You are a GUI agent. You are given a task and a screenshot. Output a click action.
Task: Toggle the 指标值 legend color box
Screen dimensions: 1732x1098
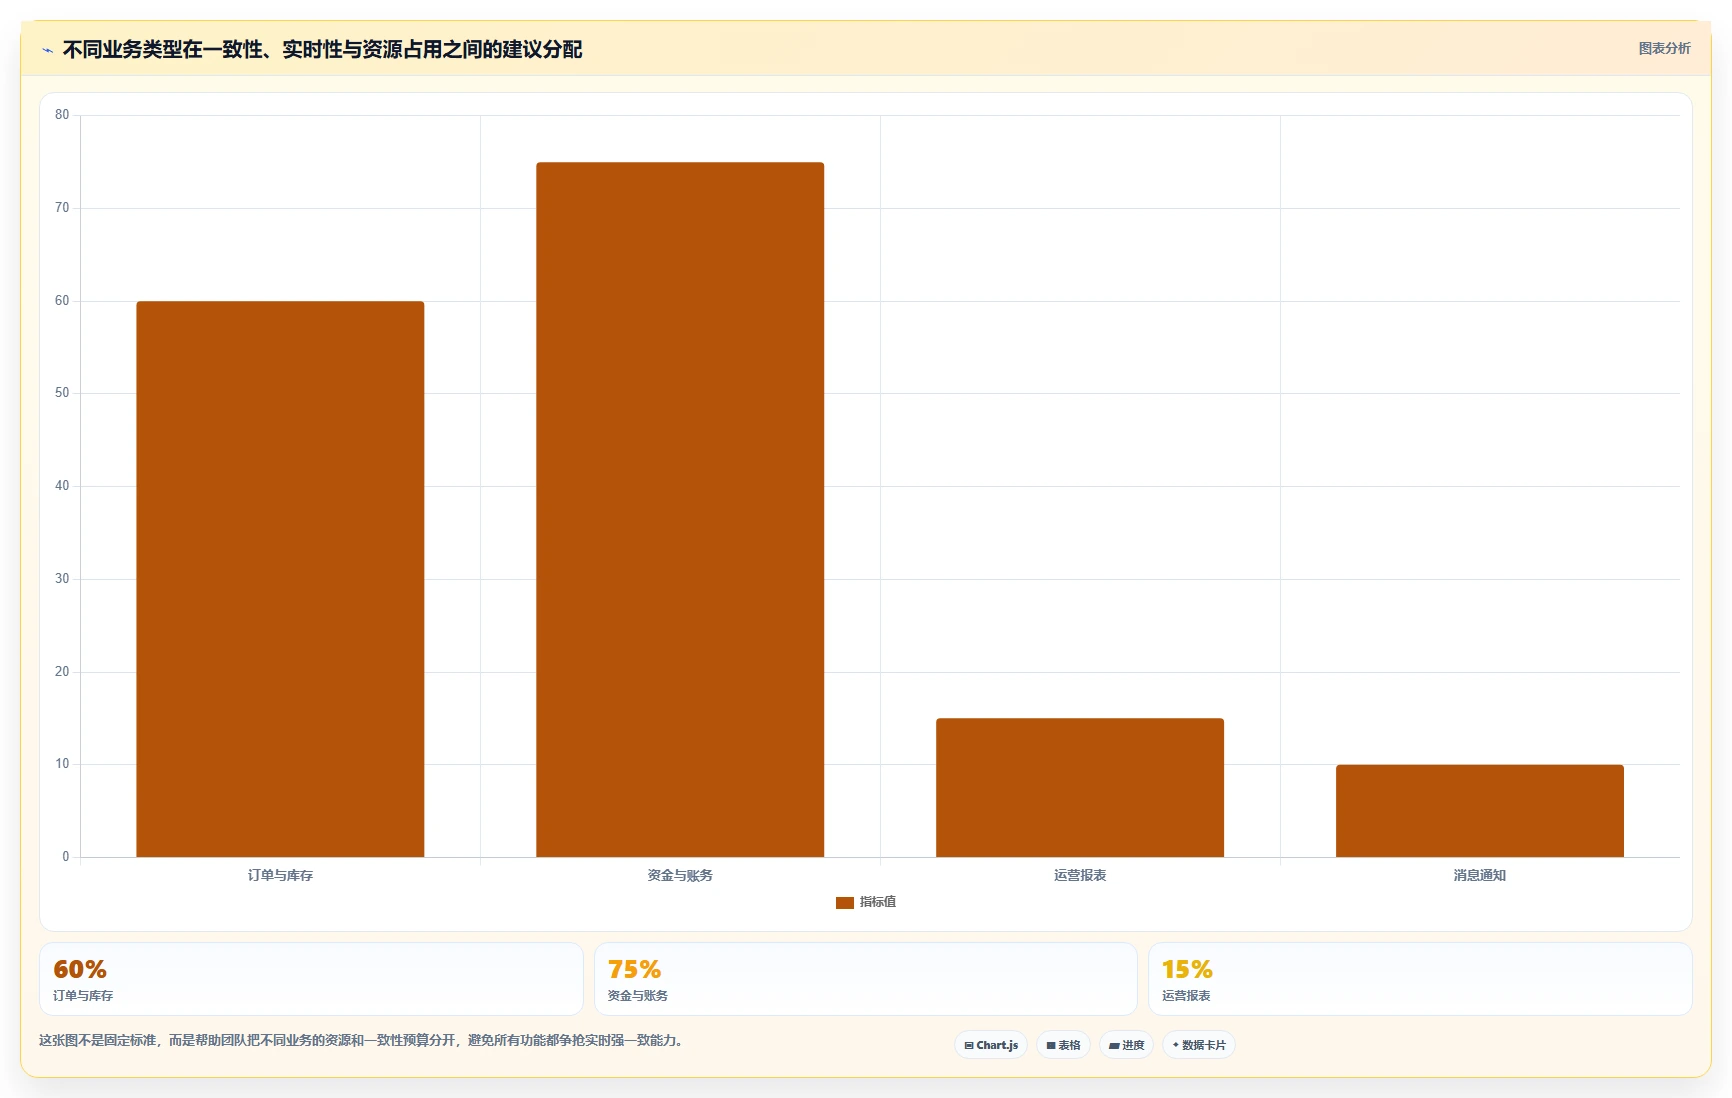coord(845,902)
